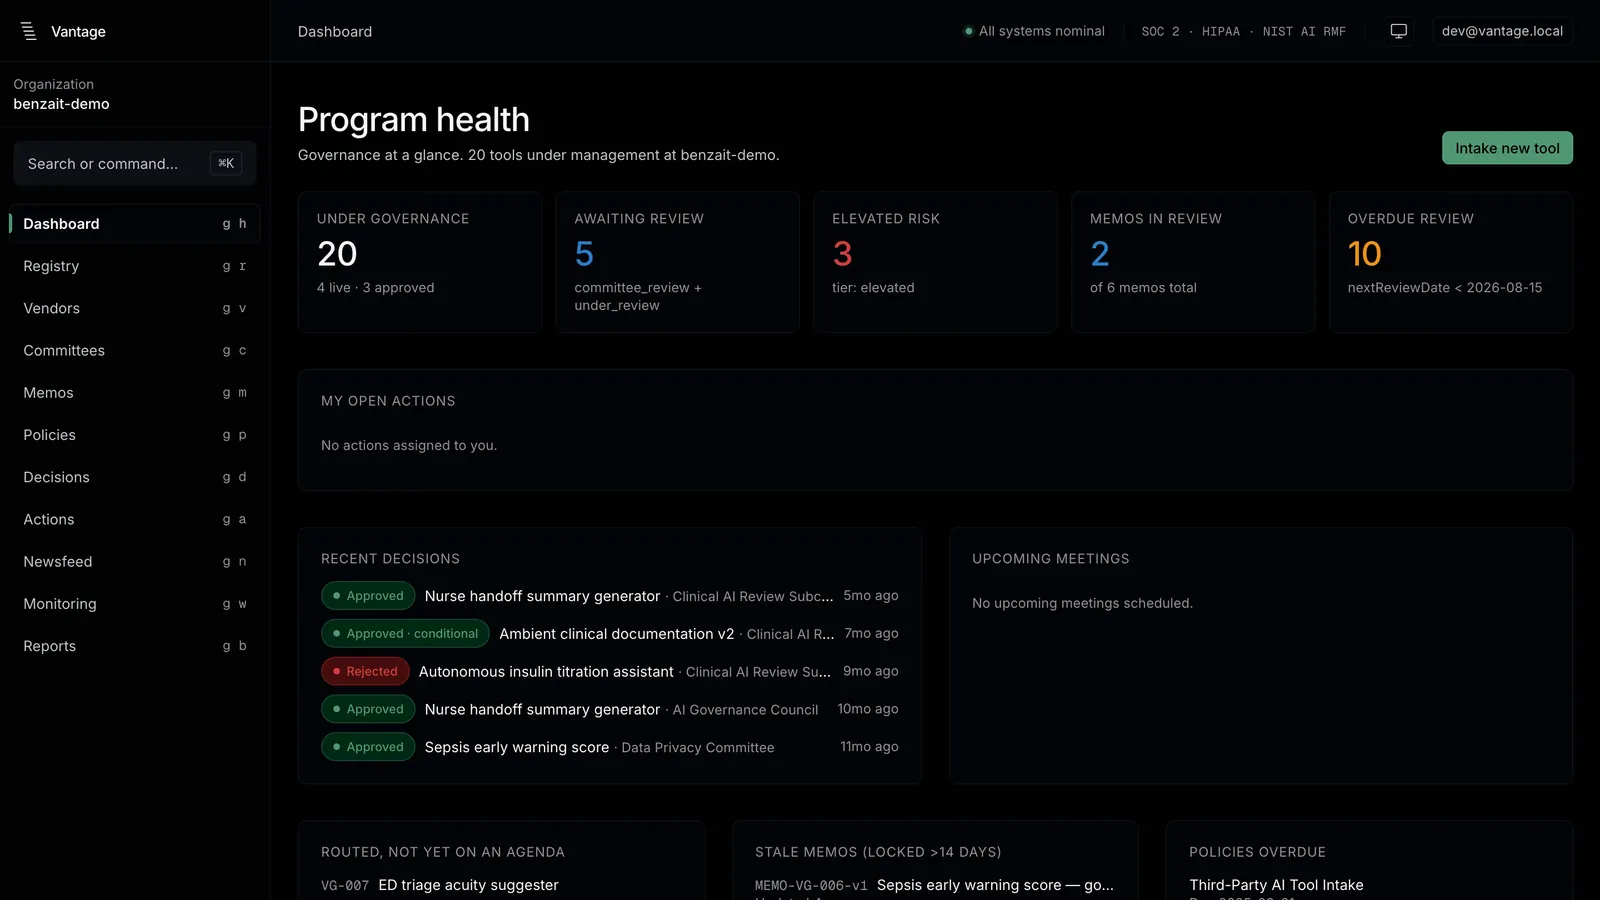1600x900 pixels.
Task: Click the ⌘K shortcut badge
Action: click(x=226, y=163)
